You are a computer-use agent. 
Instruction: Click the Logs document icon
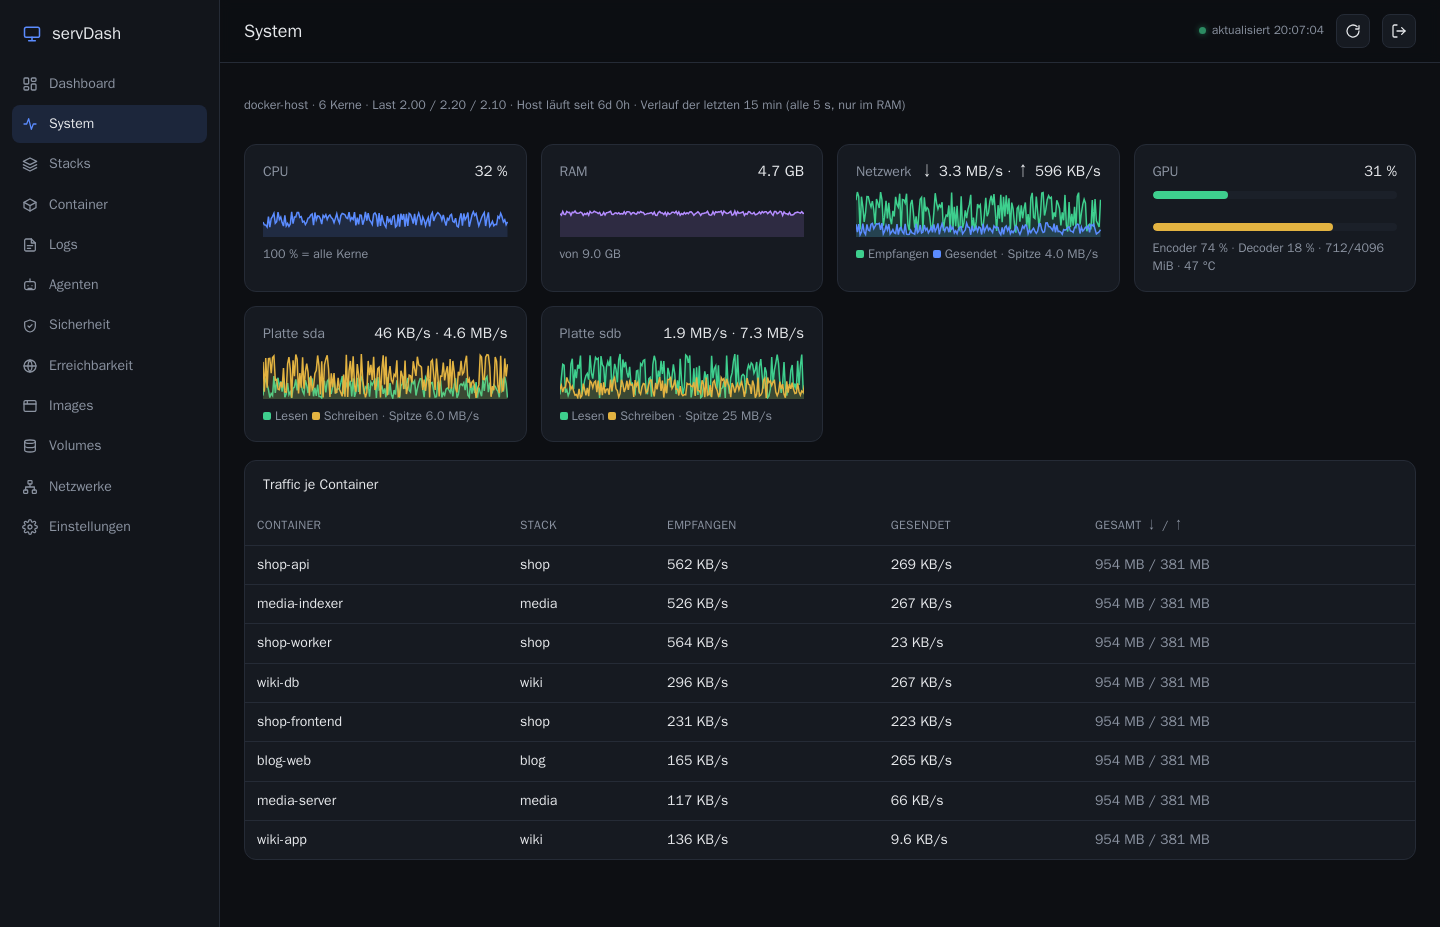[30, 245]
